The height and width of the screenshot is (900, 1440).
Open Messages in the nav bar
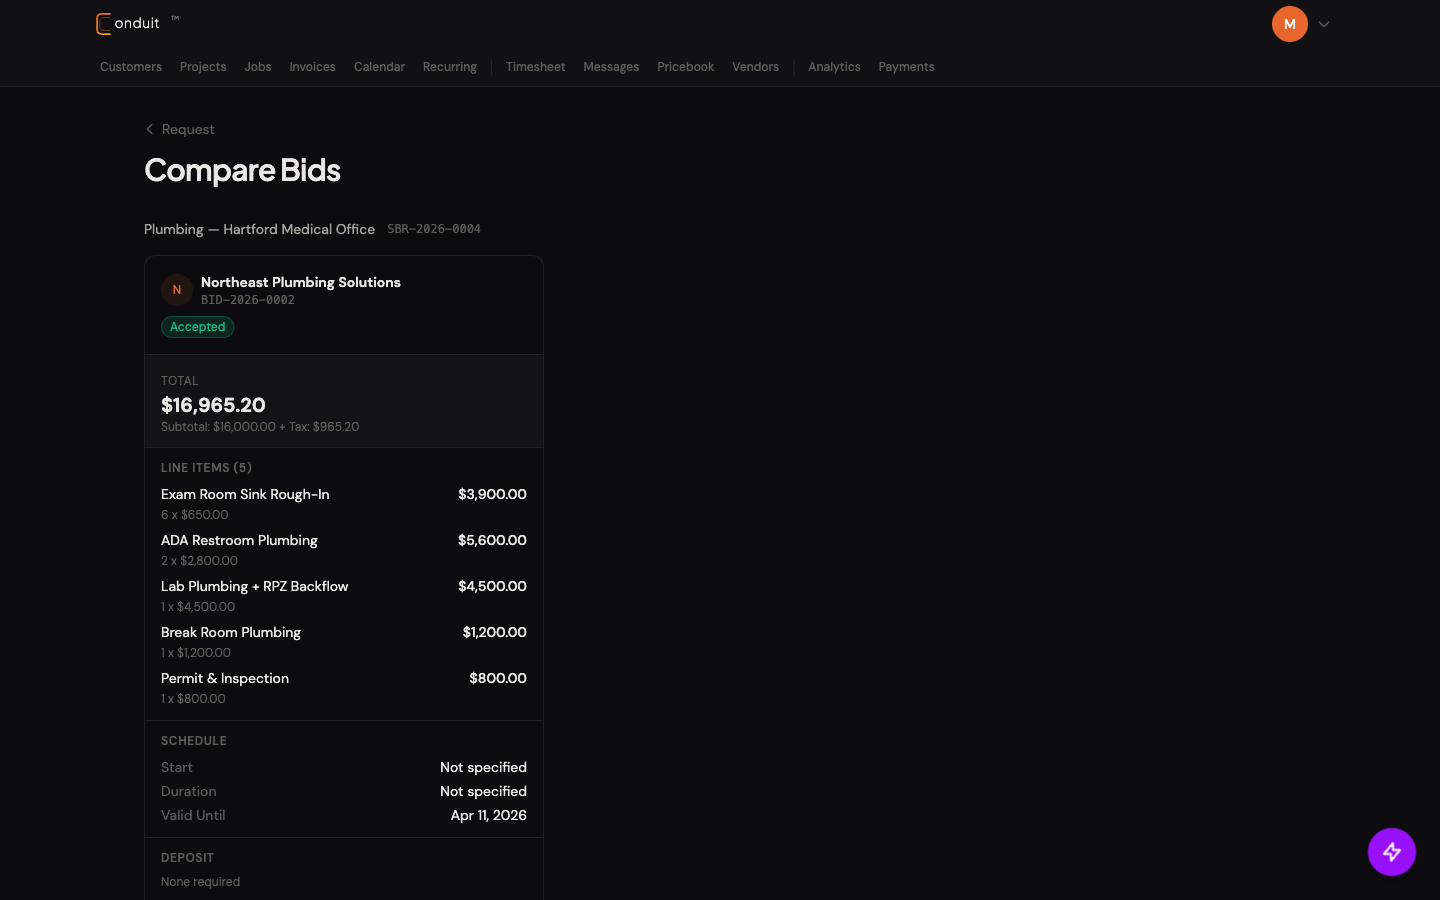611,67
